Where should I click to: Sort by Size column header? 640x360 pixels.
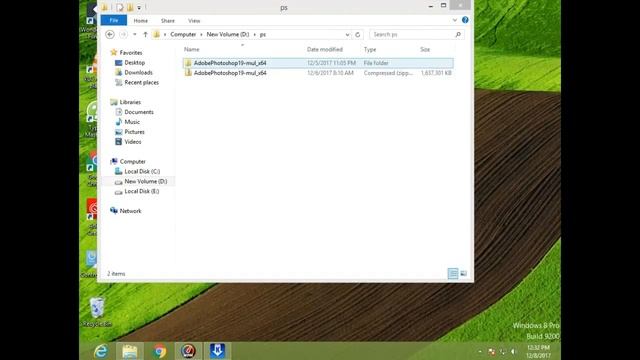[425, 49]
